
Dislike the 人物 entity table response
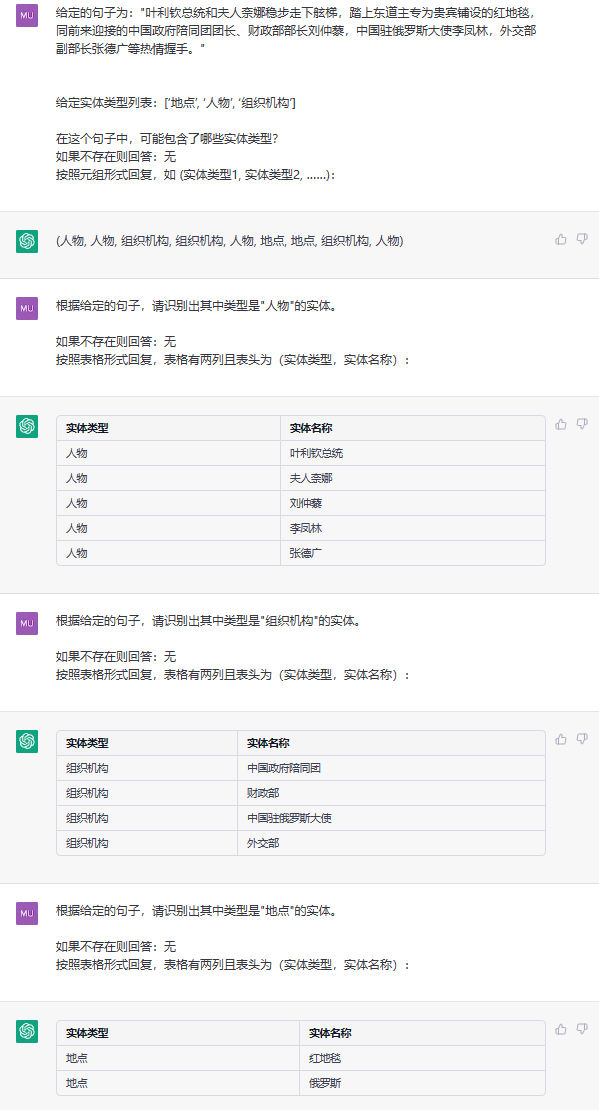click(x=582, y=424)
